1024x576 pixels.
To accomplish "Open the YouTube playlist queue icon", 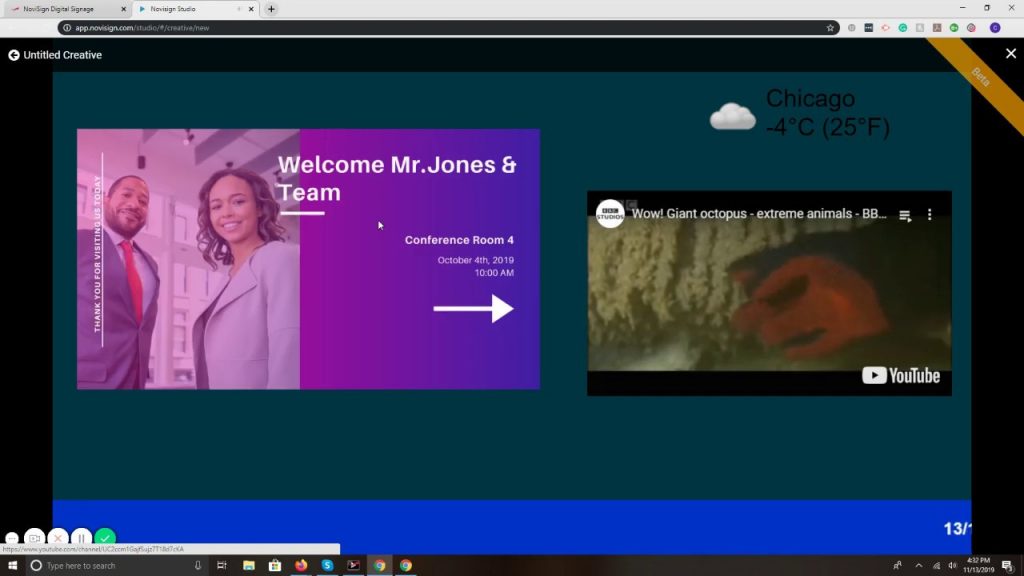I will [904, 215].
